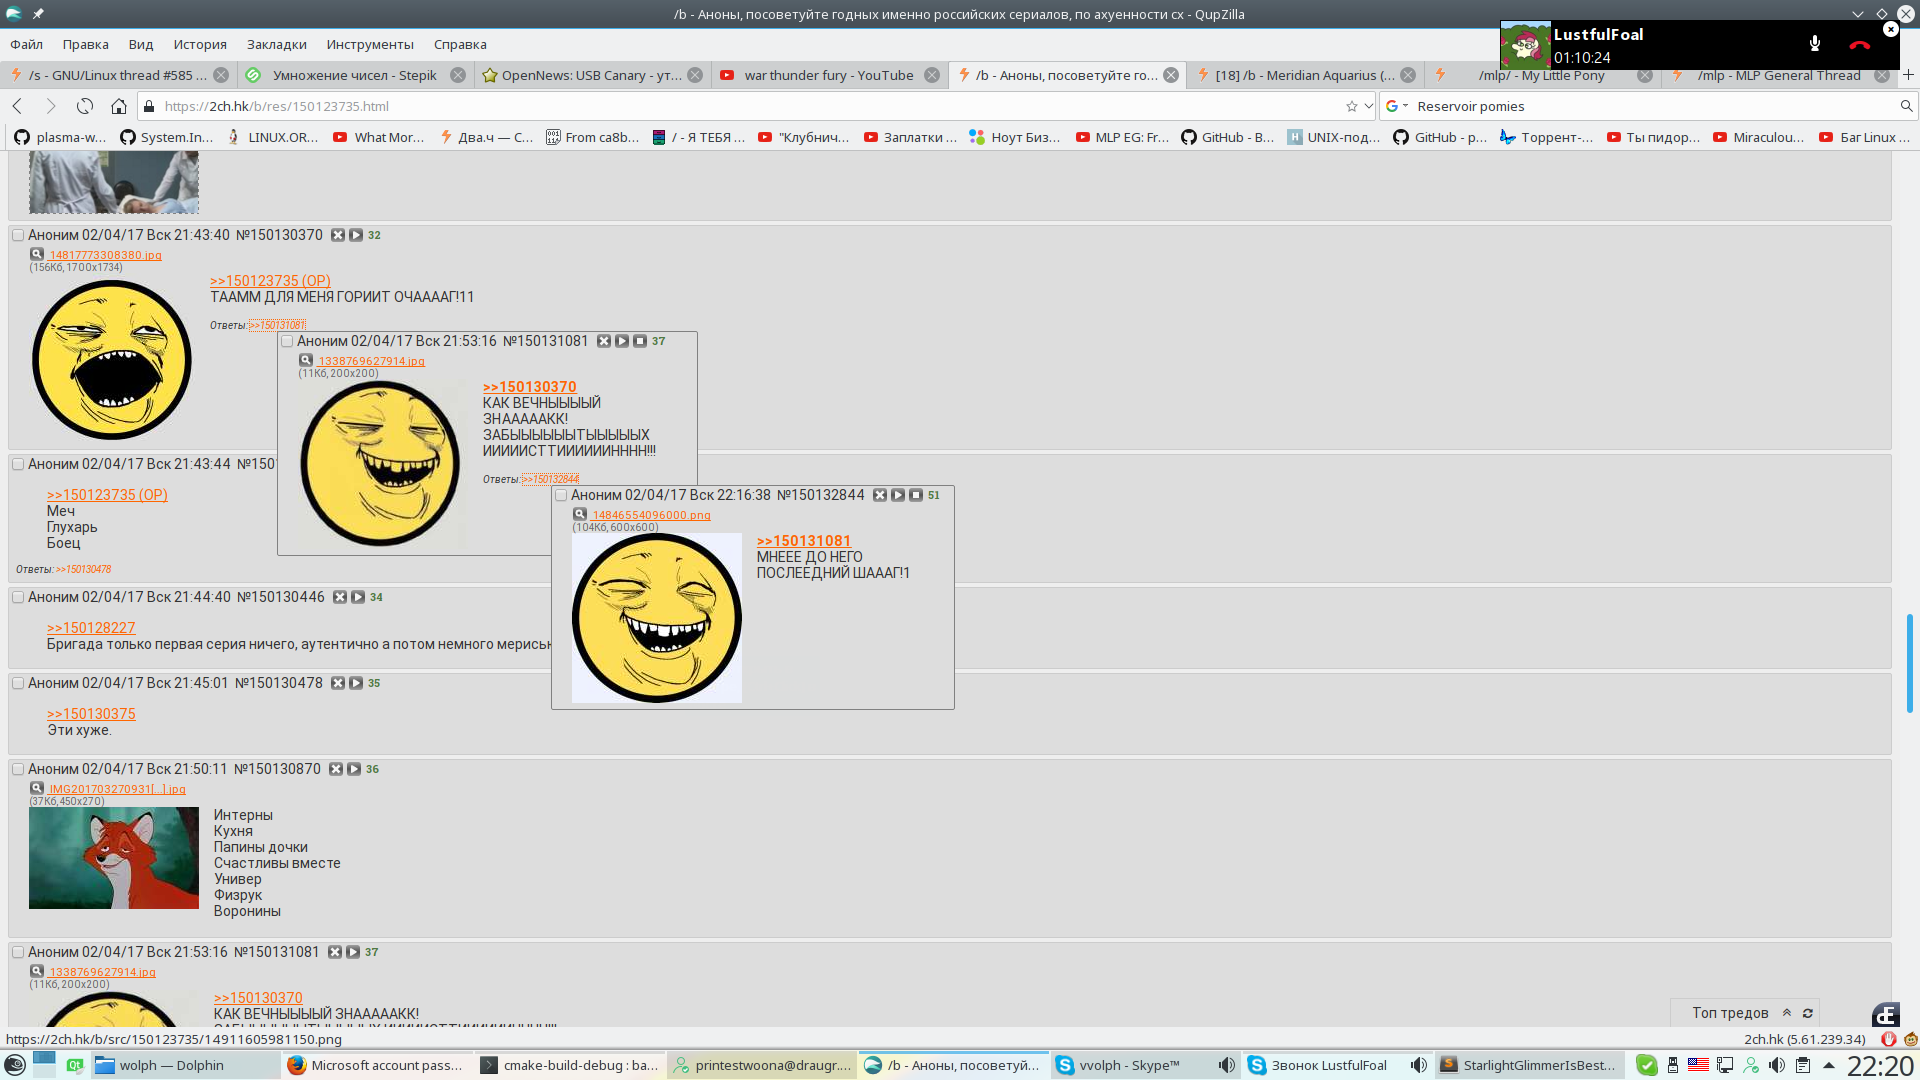The width and height of the screenshot is (1920, 1080).
Task: Bookmark this page with the star icon
Action: coord(1352,106)
